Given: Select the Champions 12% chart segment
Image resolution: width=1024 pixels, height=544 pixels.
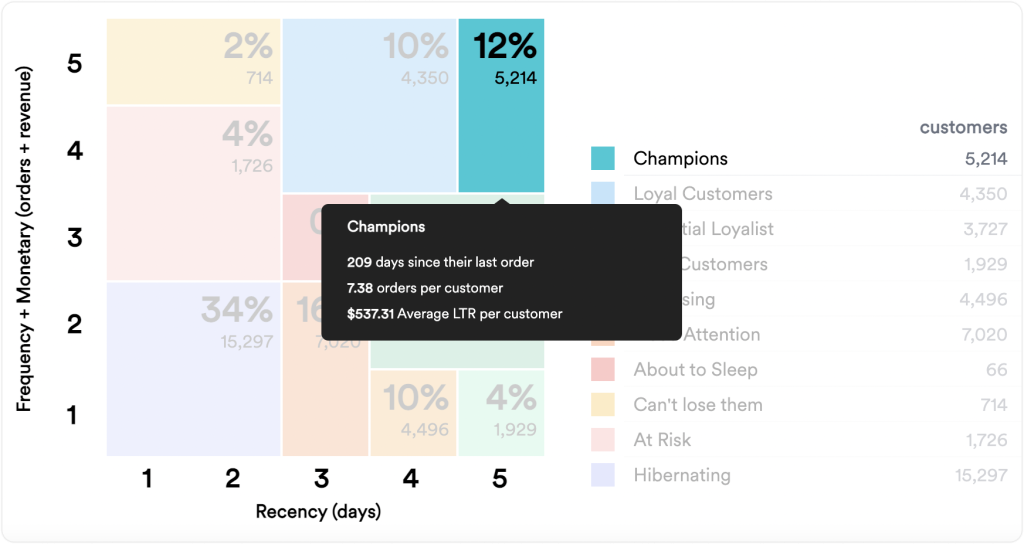Looking at the screenshot, I should point(502,105).
